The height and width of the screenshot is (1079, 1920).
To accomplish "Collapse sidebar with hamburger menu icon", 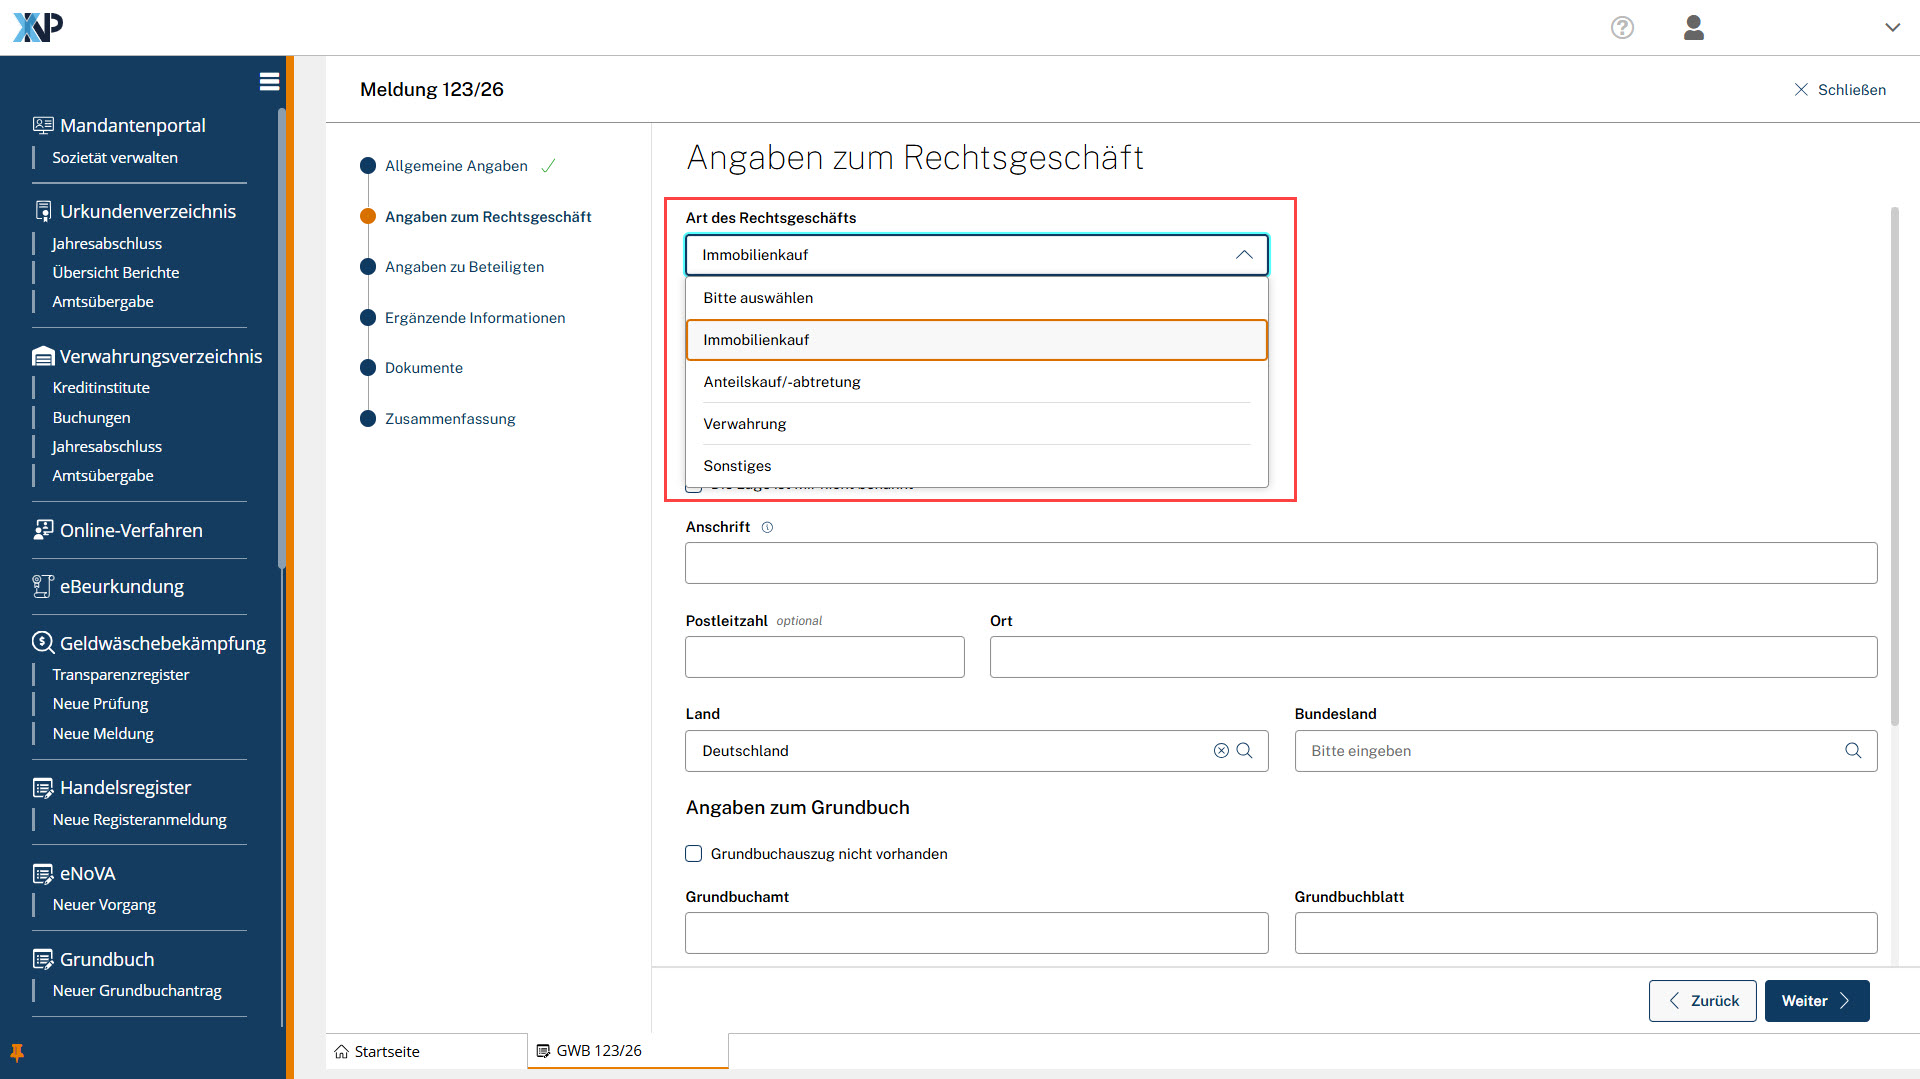I will (x=269, y=82).
